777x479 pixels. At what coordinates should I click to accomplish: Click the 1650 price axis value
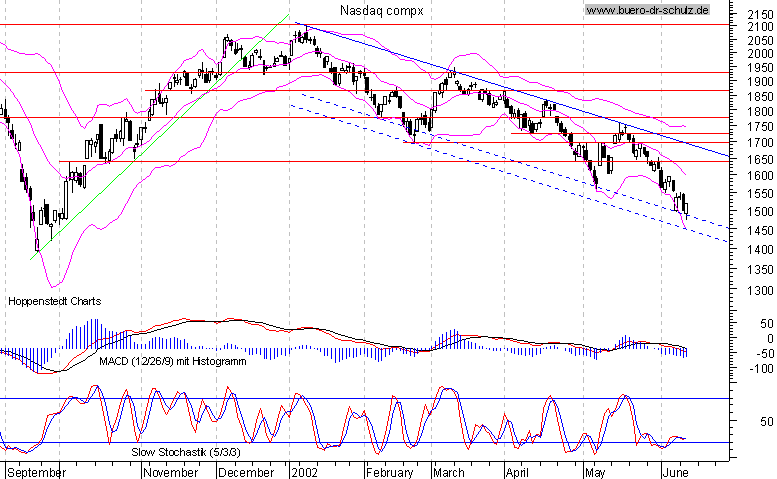coord(760,160)
